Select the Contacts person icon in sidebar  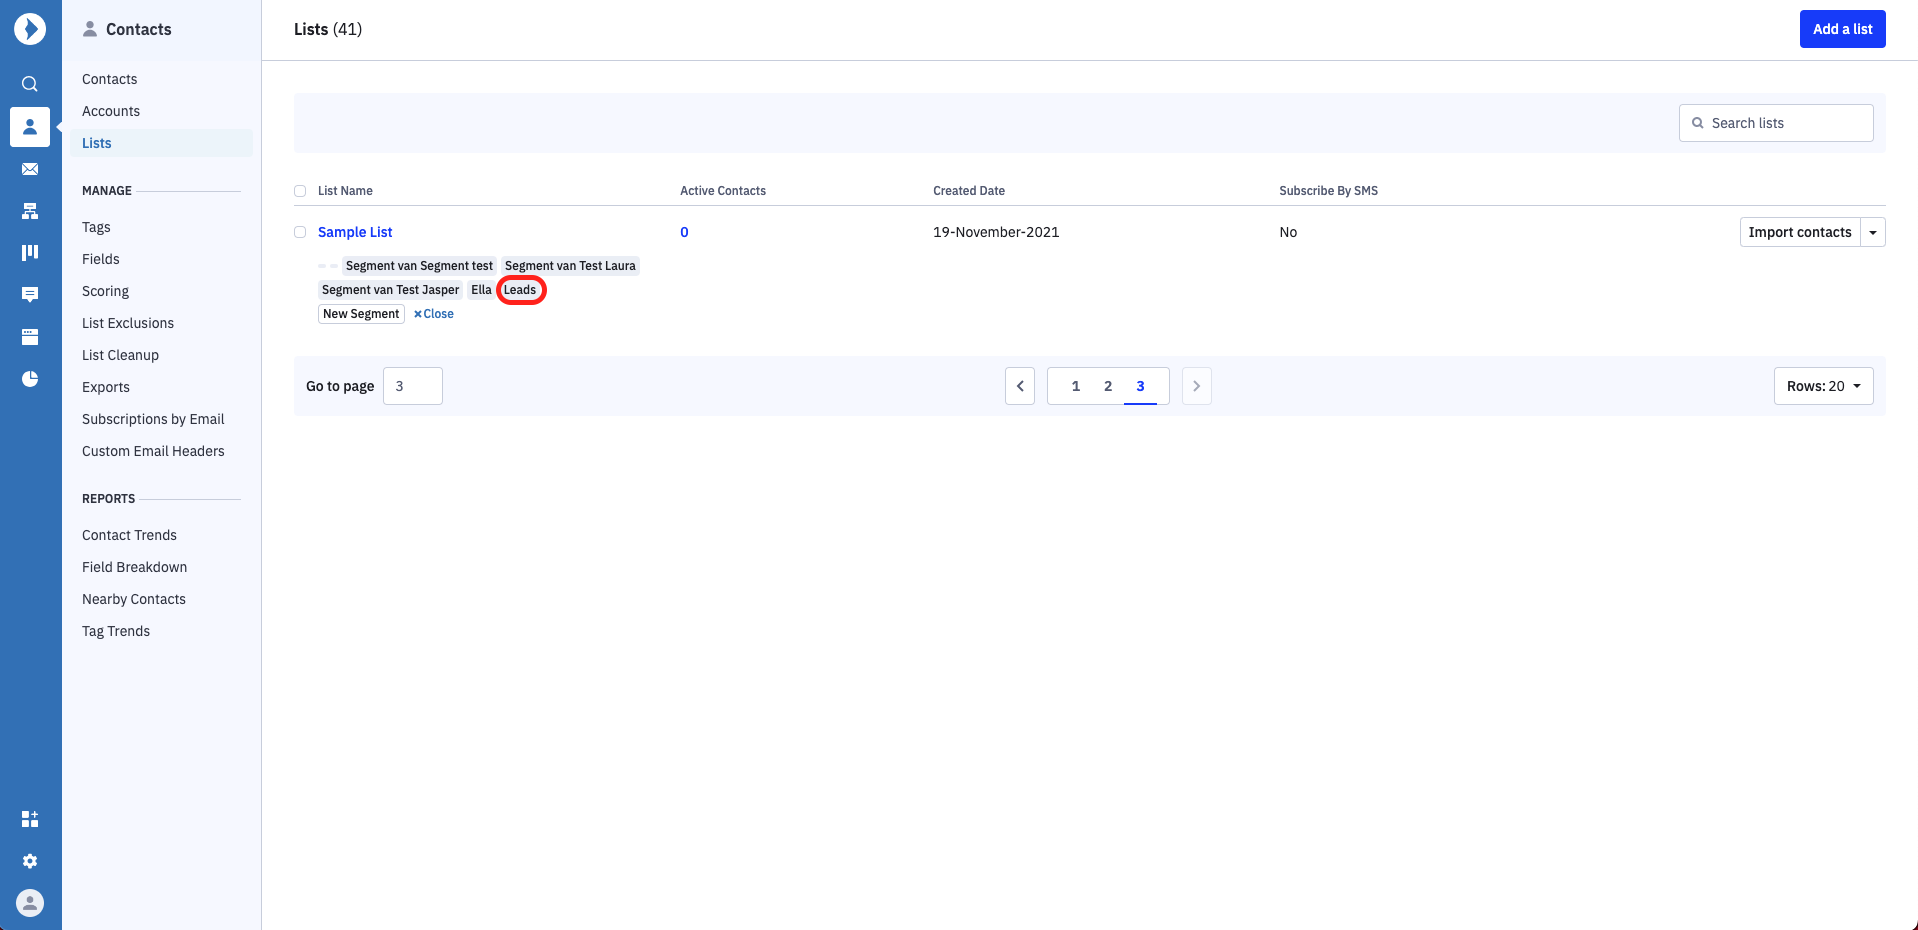pyautogui.click(x=30, y=127)
